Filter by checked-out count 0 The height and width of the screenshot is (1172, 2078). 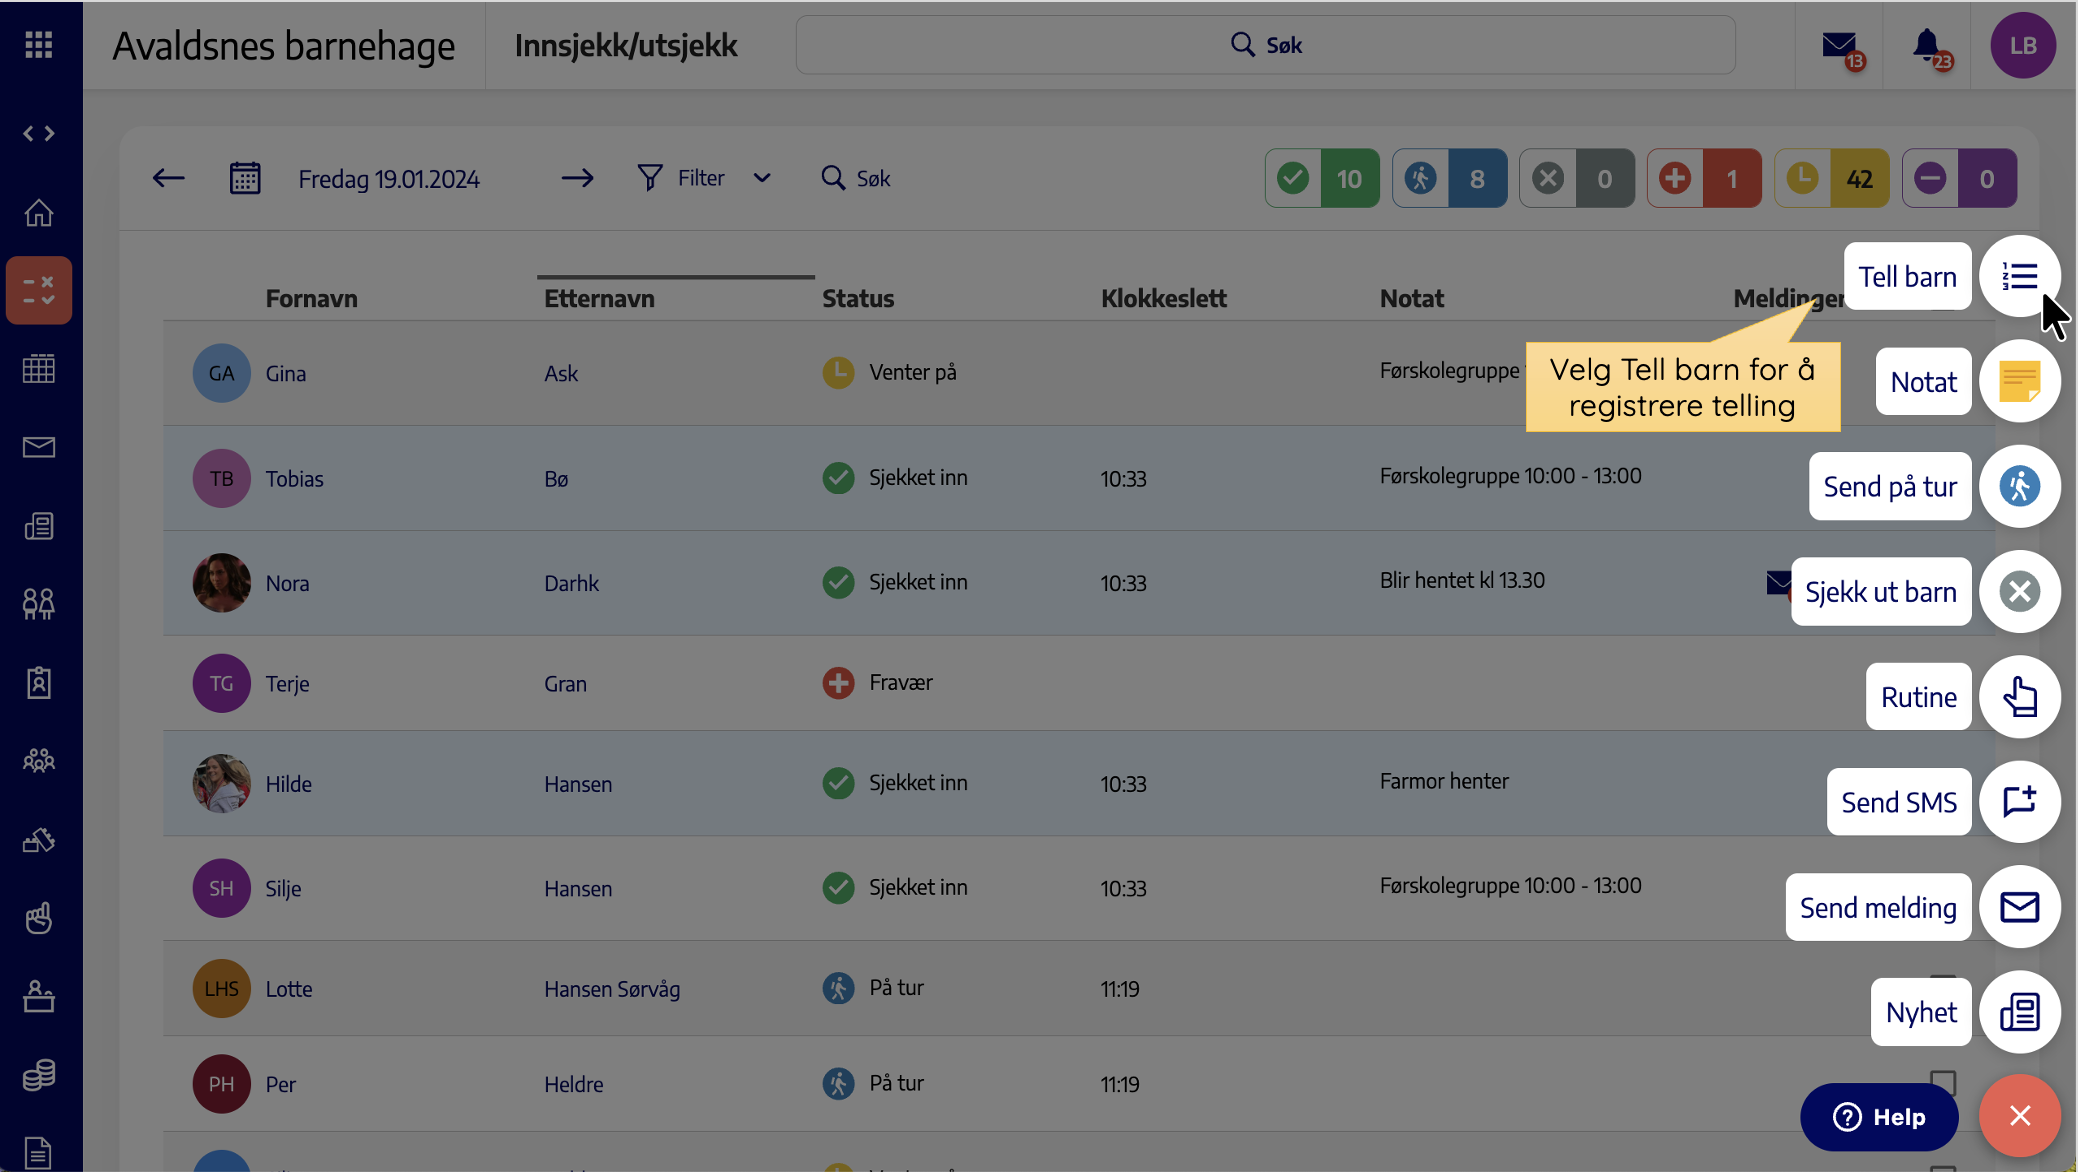1577,178
